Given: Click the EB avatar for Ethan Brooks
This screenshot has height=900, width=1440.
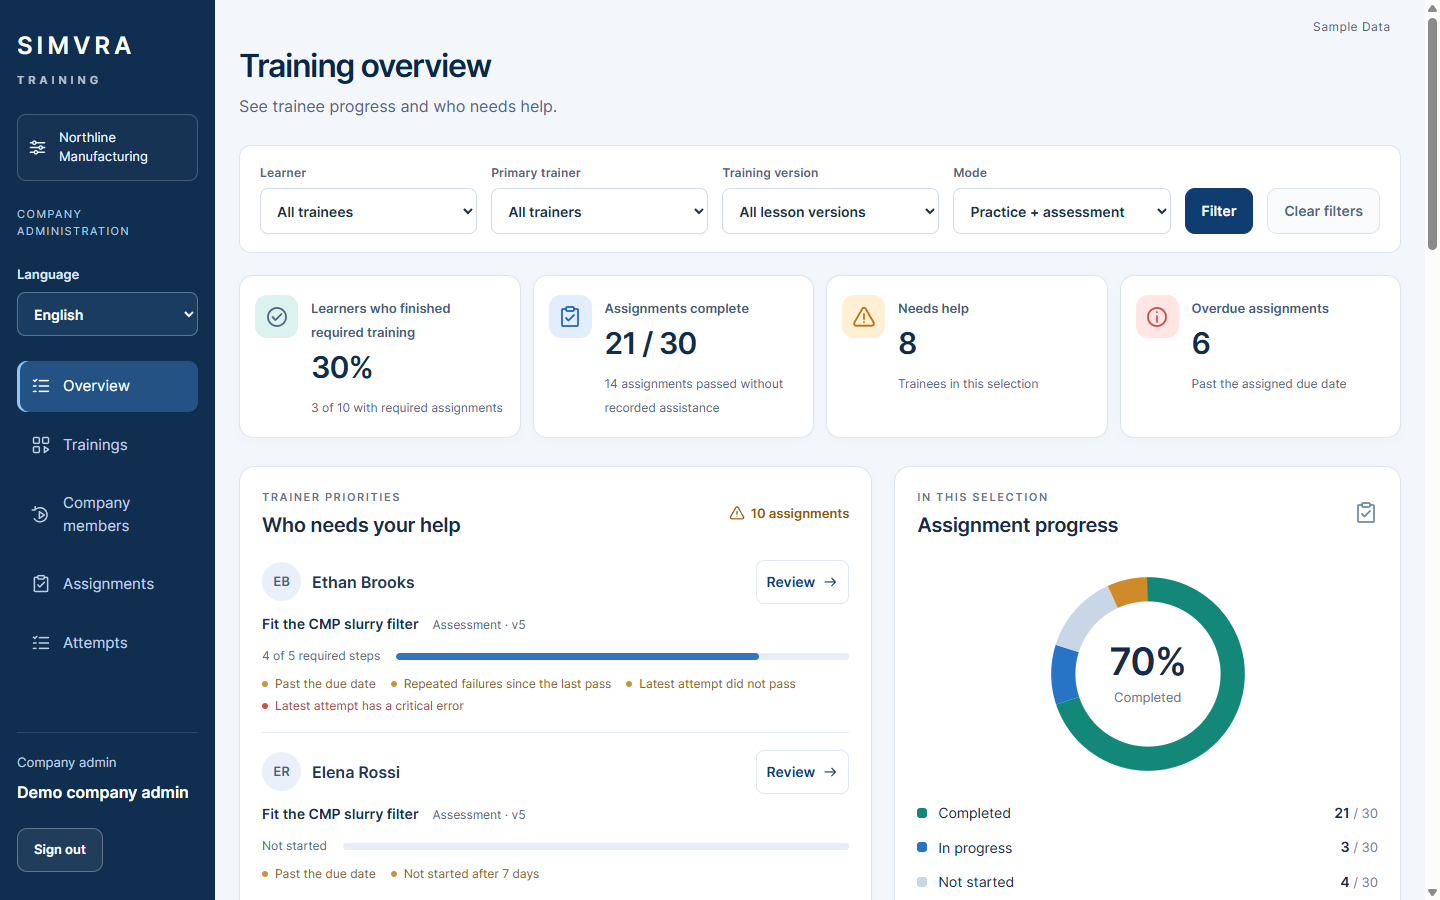Looking at the screenshot, I should click(x=282, y=582).
